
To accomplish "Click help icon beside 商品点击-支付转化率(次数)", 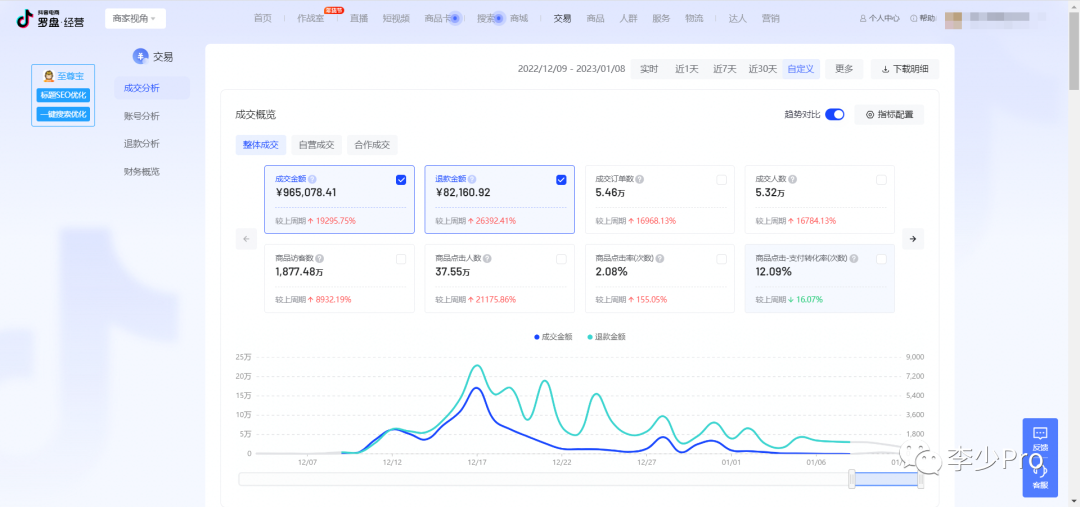I will [x=854, y=258].
